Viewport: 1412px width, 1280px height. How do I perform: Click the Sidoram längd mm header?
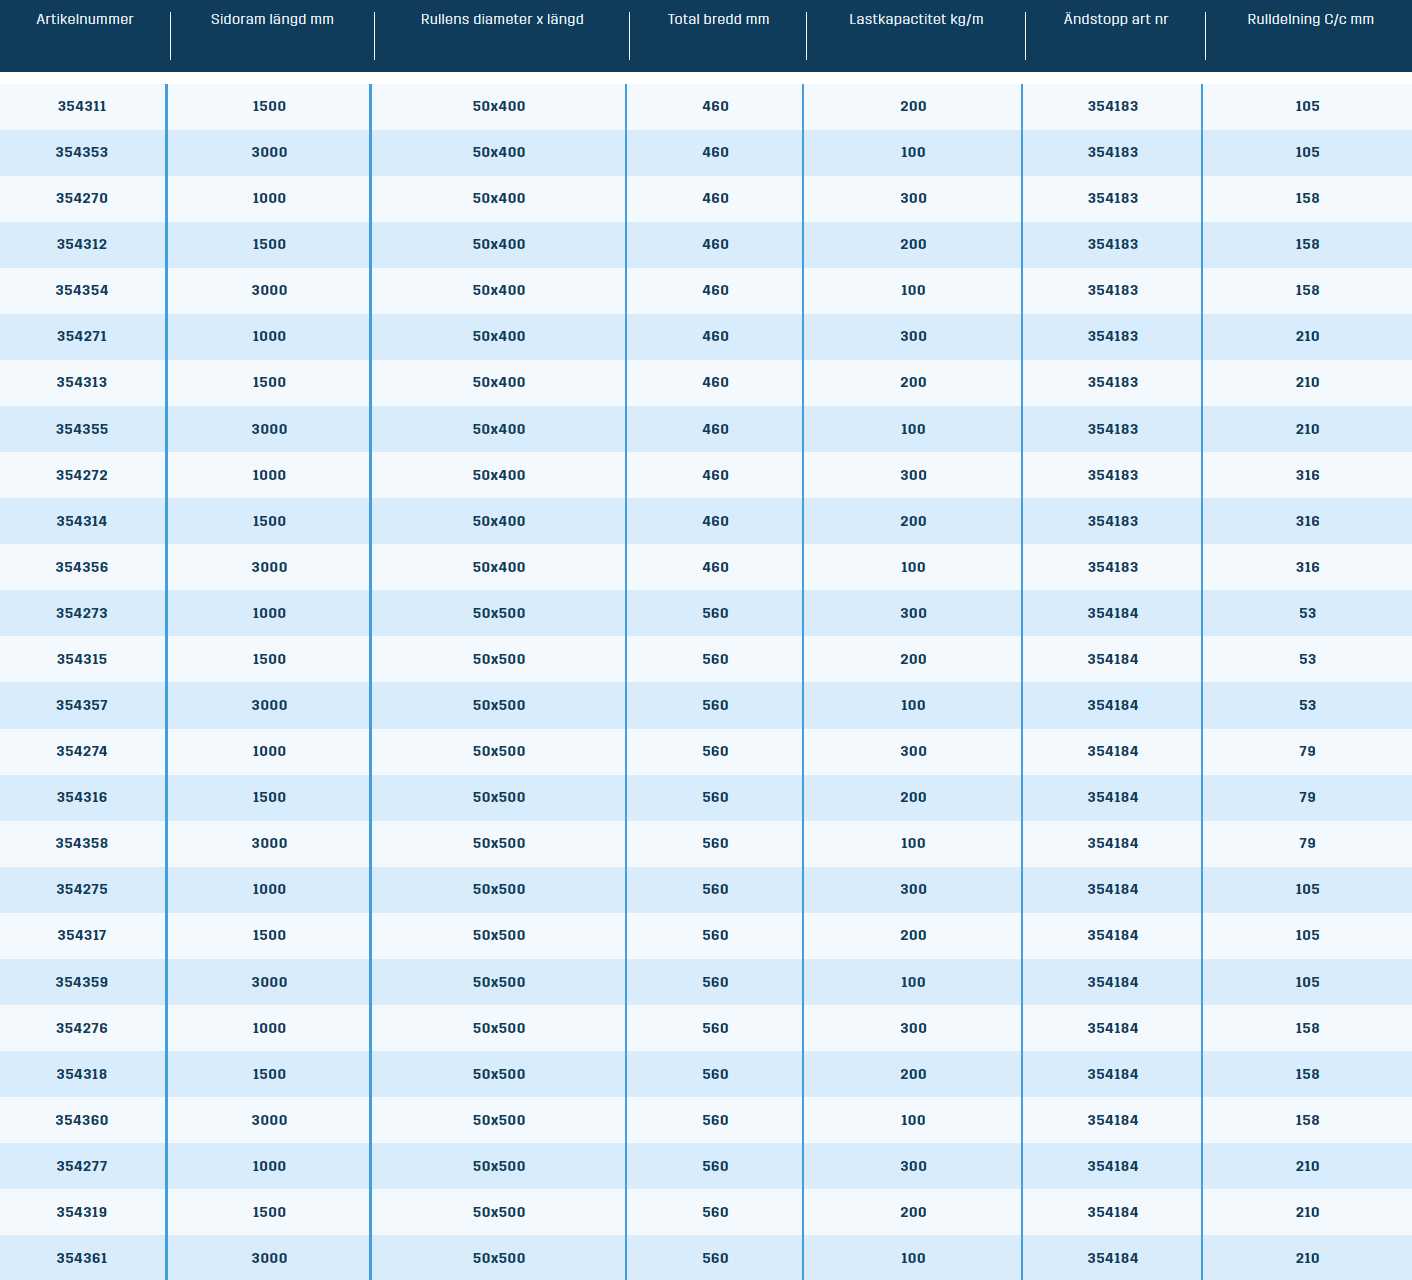(x=272, y=19)
